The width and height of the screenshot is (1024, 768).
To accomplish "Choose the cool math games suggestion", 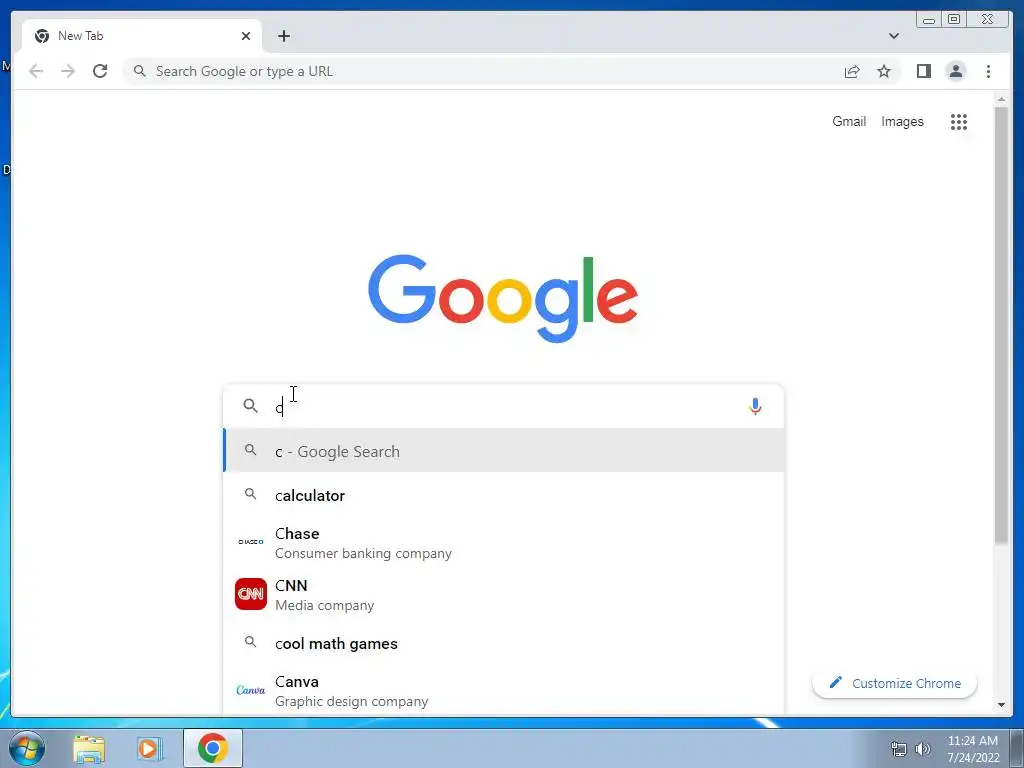I will [x=504, y=643].
